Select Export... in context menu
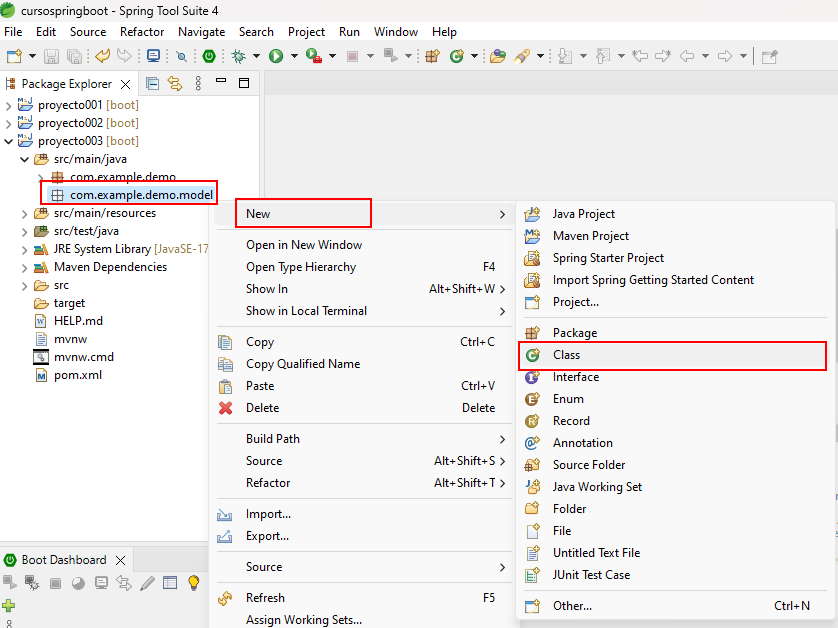Screen dimensions: 838x628 point(362,536)
